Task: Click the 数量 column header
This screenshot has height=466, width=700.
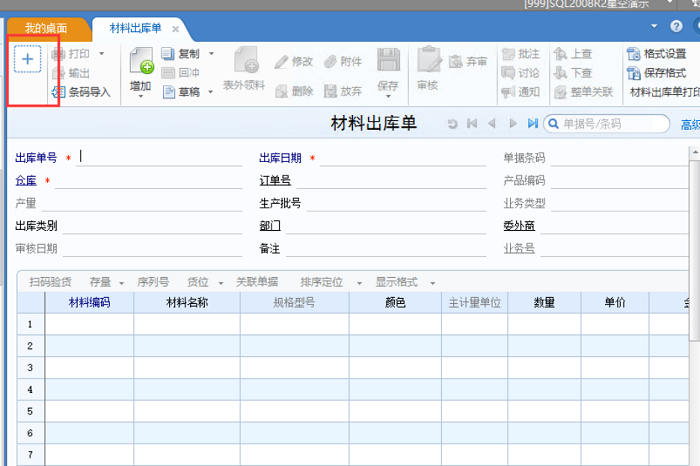Action: click(x=544, y=303)
